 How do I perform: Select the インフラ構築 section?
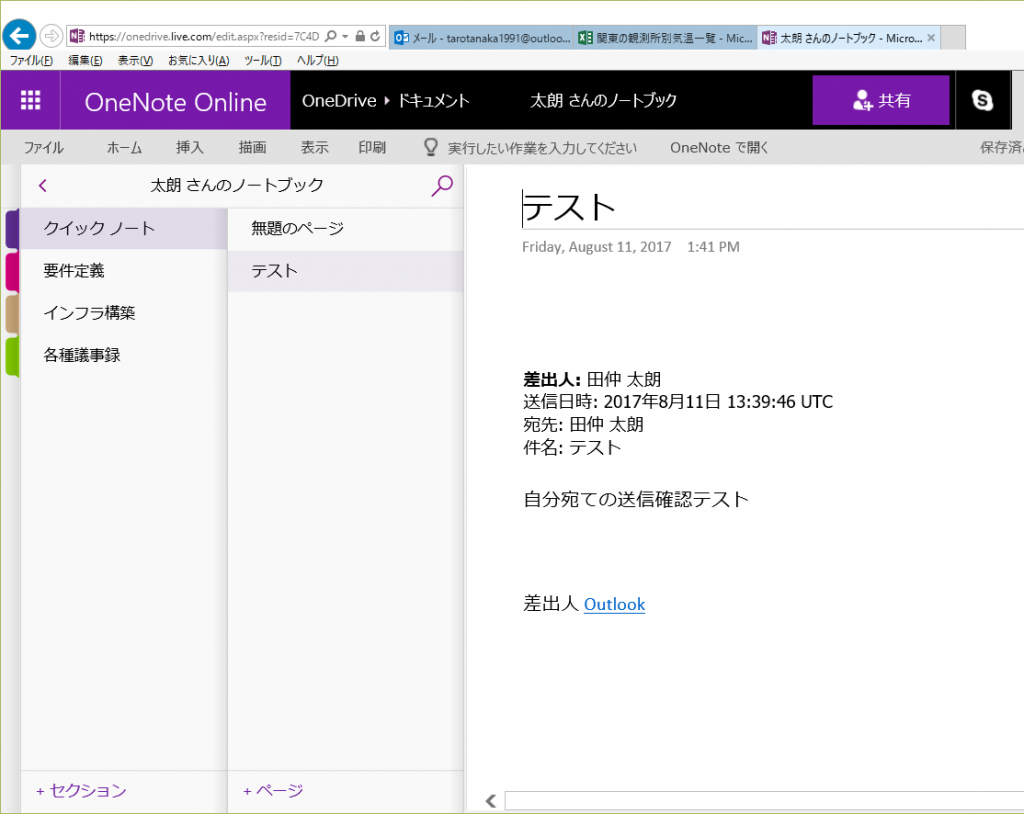coord(123,314)
